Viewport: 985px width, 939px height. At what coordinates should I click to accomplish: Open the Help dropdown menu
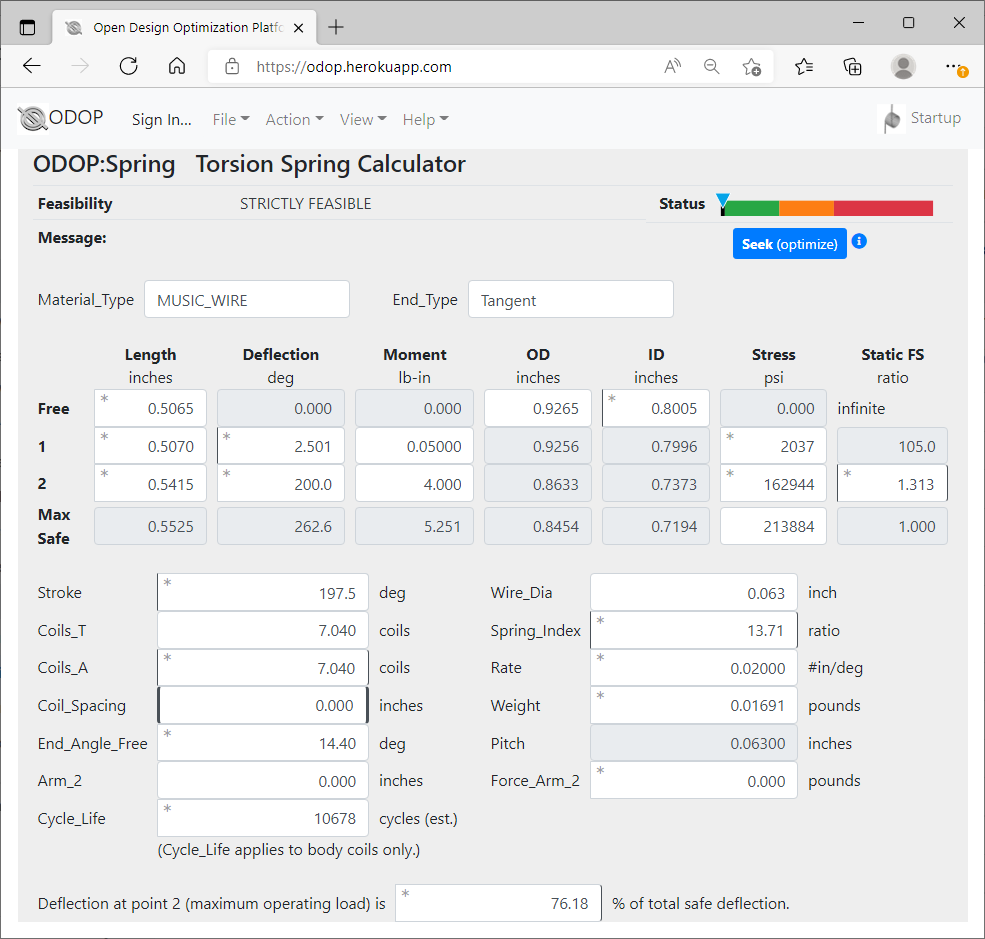[x=425, y=119]
